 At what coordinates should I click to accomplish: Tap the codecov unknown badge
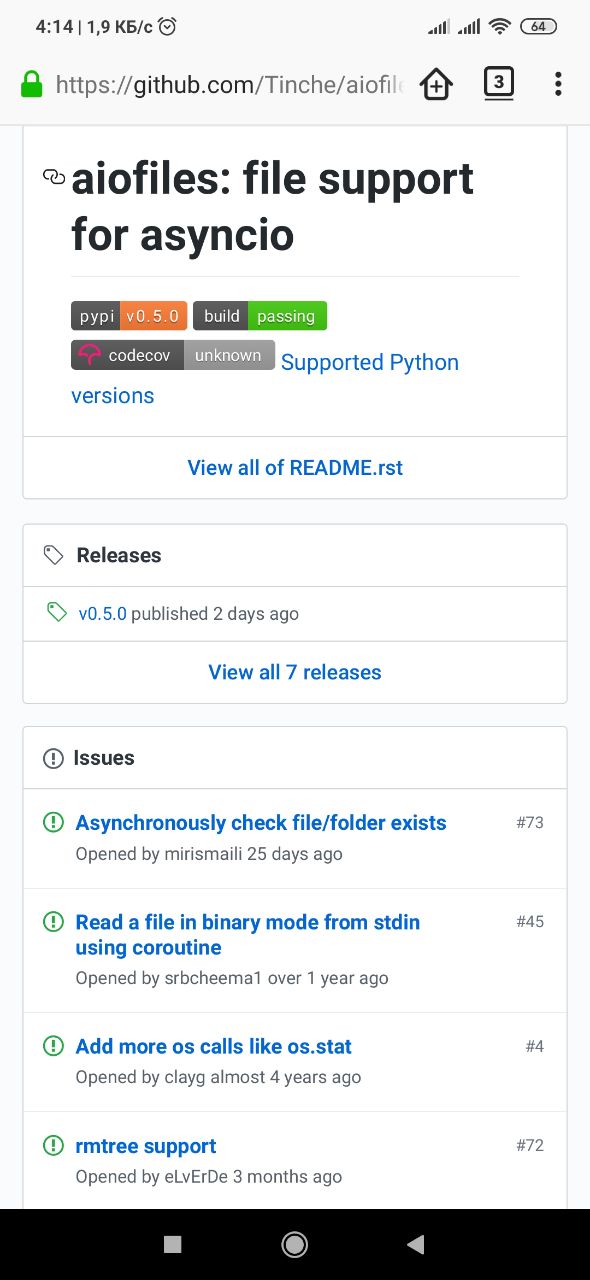[x=173, y=355]
